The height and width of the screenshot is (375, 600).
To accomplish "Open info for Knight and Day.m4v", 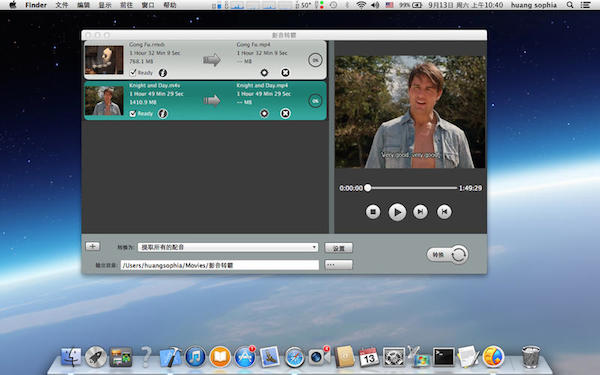I will (x=163, y=113).
